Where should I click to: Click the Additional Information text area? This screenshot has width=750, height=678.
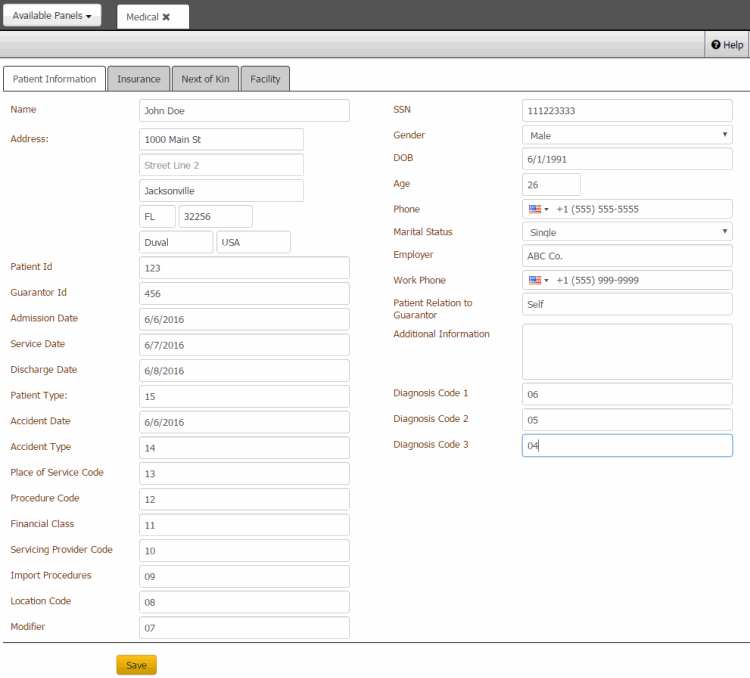coord(626,352)
